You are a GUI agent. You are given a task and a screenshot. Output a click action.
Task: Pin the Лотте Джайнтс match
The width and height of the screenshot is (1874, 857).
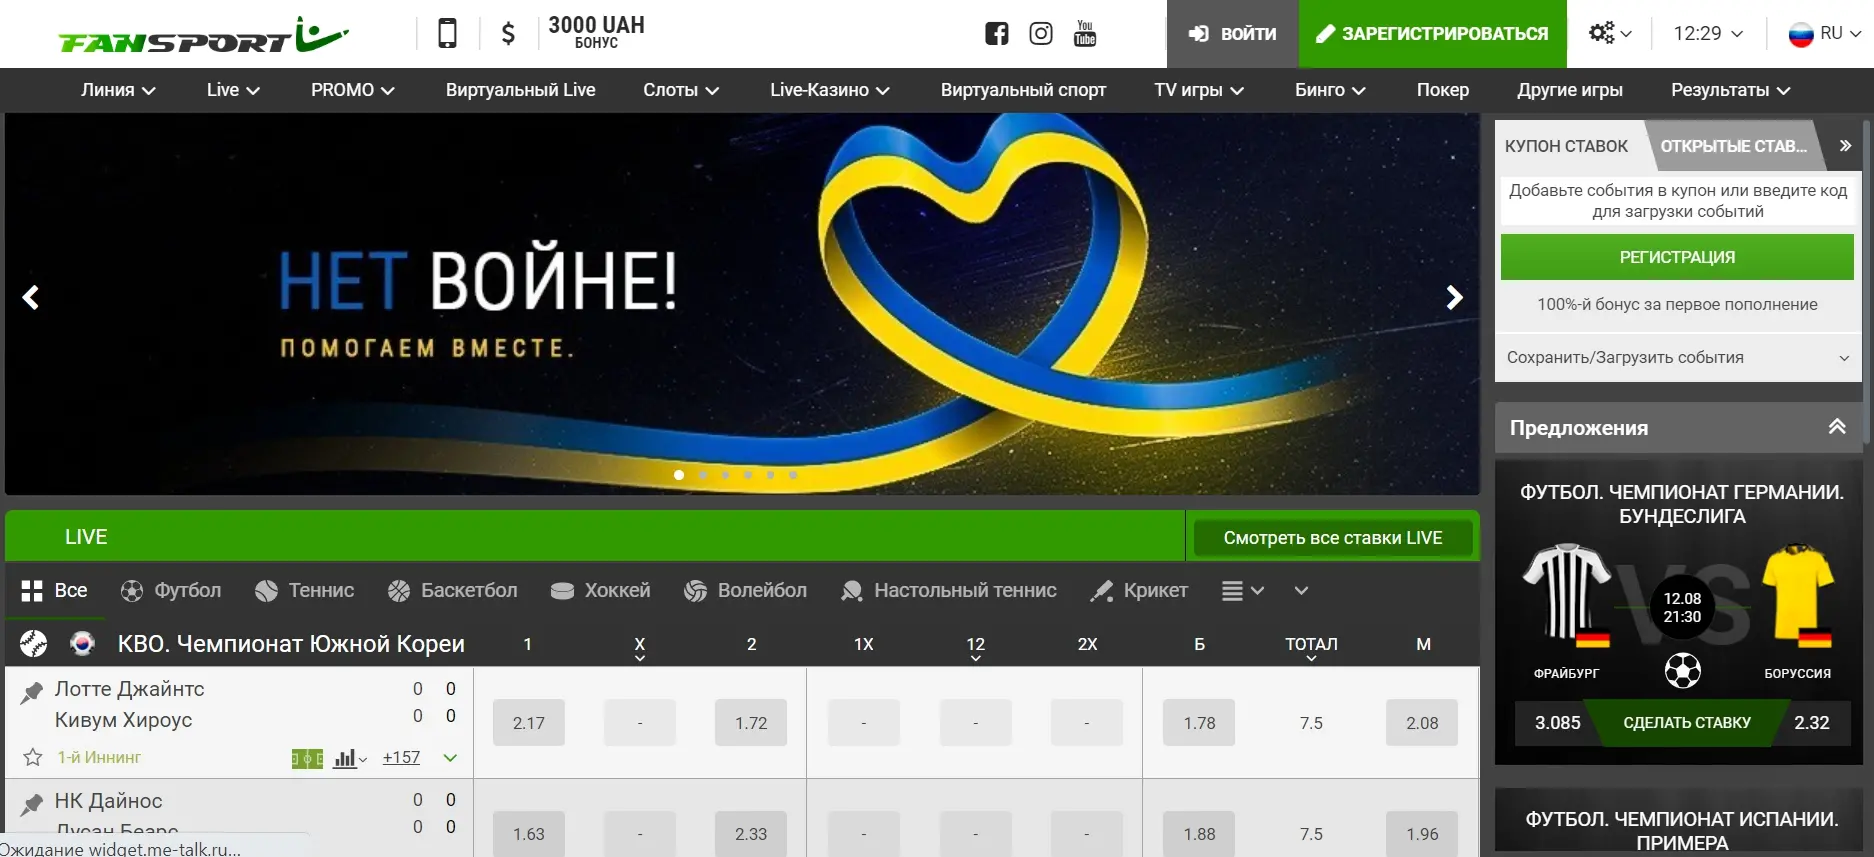pyautogui.click(x=32, y=692)
